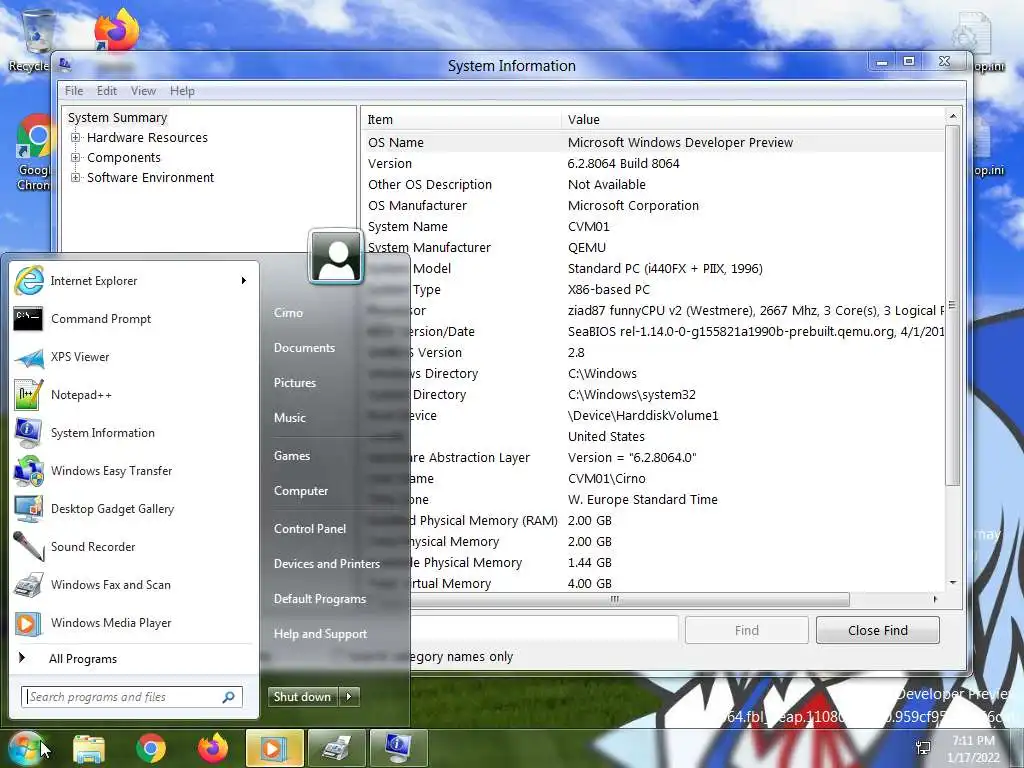Open Desktop Gadget Gallery

tap(134, 509)
